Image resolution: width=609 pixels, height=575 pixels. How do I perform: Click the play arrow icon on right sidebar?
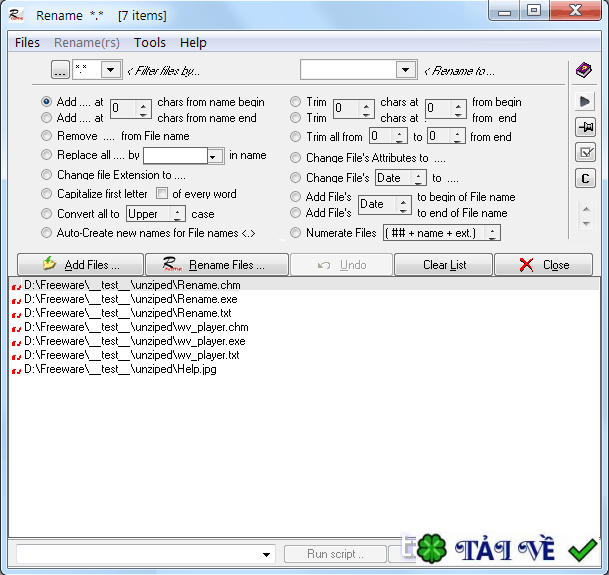(585, 102)
